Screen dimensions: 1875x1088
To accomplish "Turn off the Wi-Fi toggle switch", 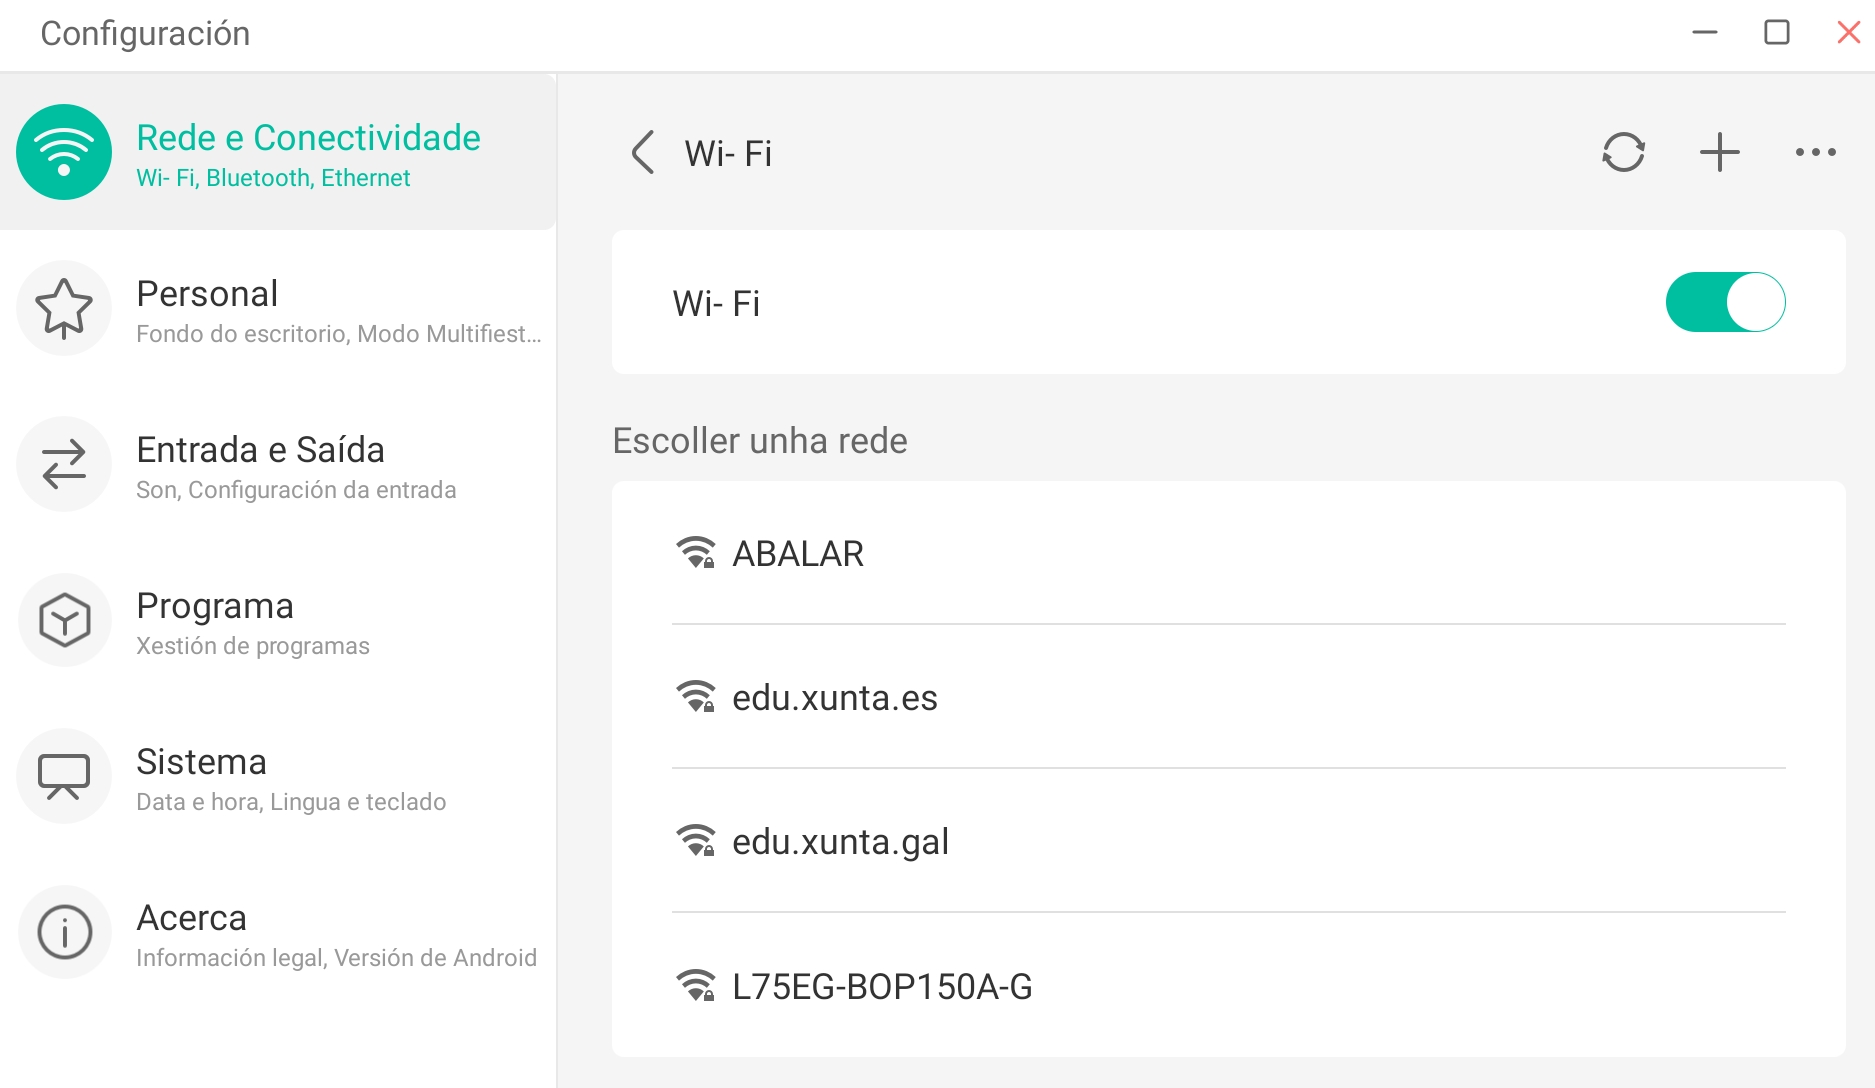I will click(1725, 302).
